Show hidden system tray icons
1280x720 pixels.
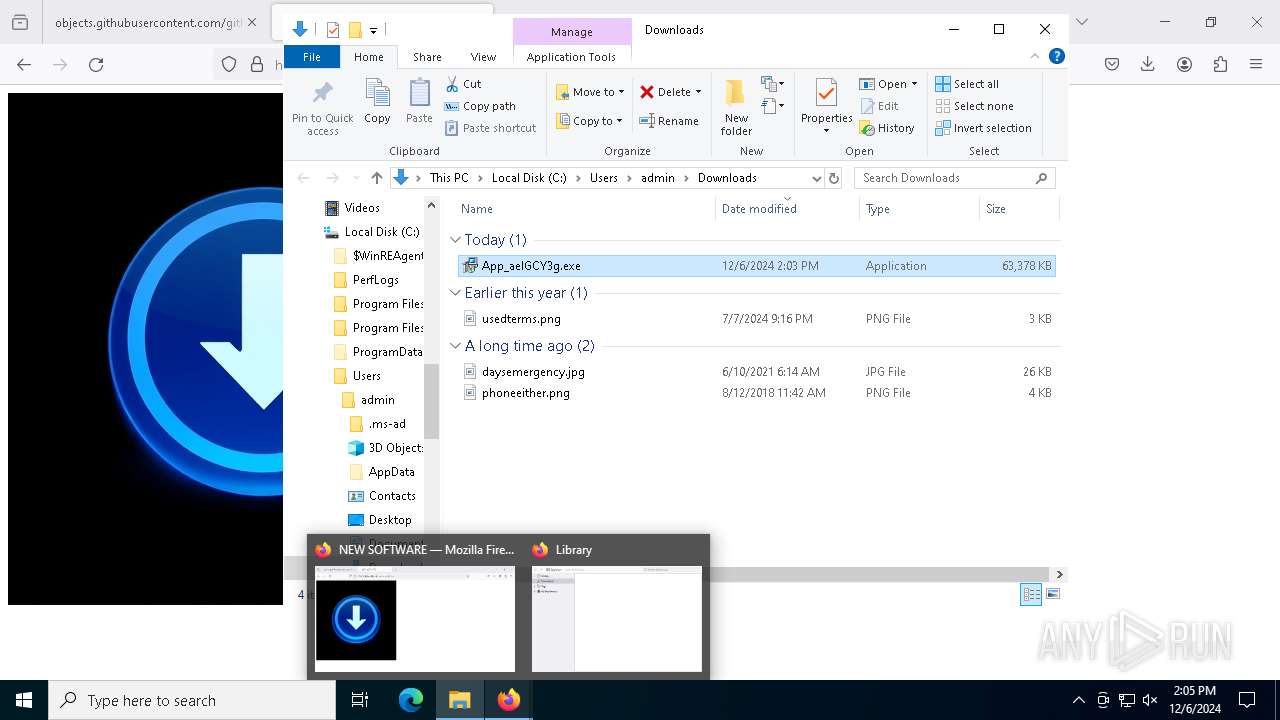(1078, 700)
